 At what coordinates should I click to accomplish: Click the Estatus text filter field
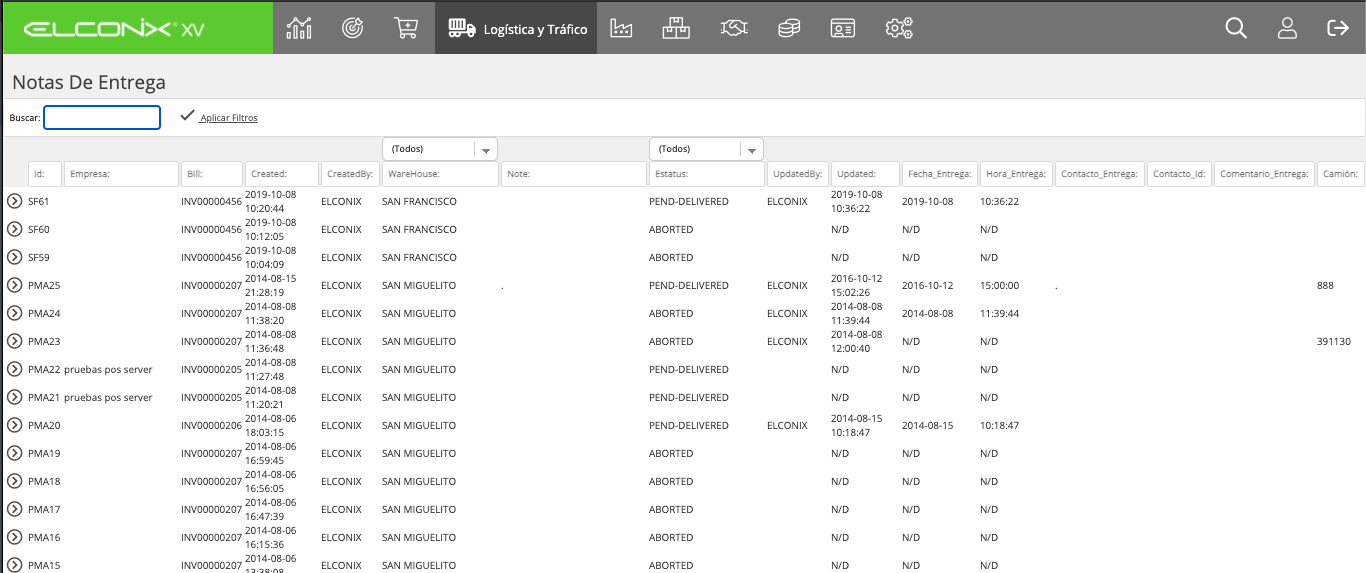[706, 174]
